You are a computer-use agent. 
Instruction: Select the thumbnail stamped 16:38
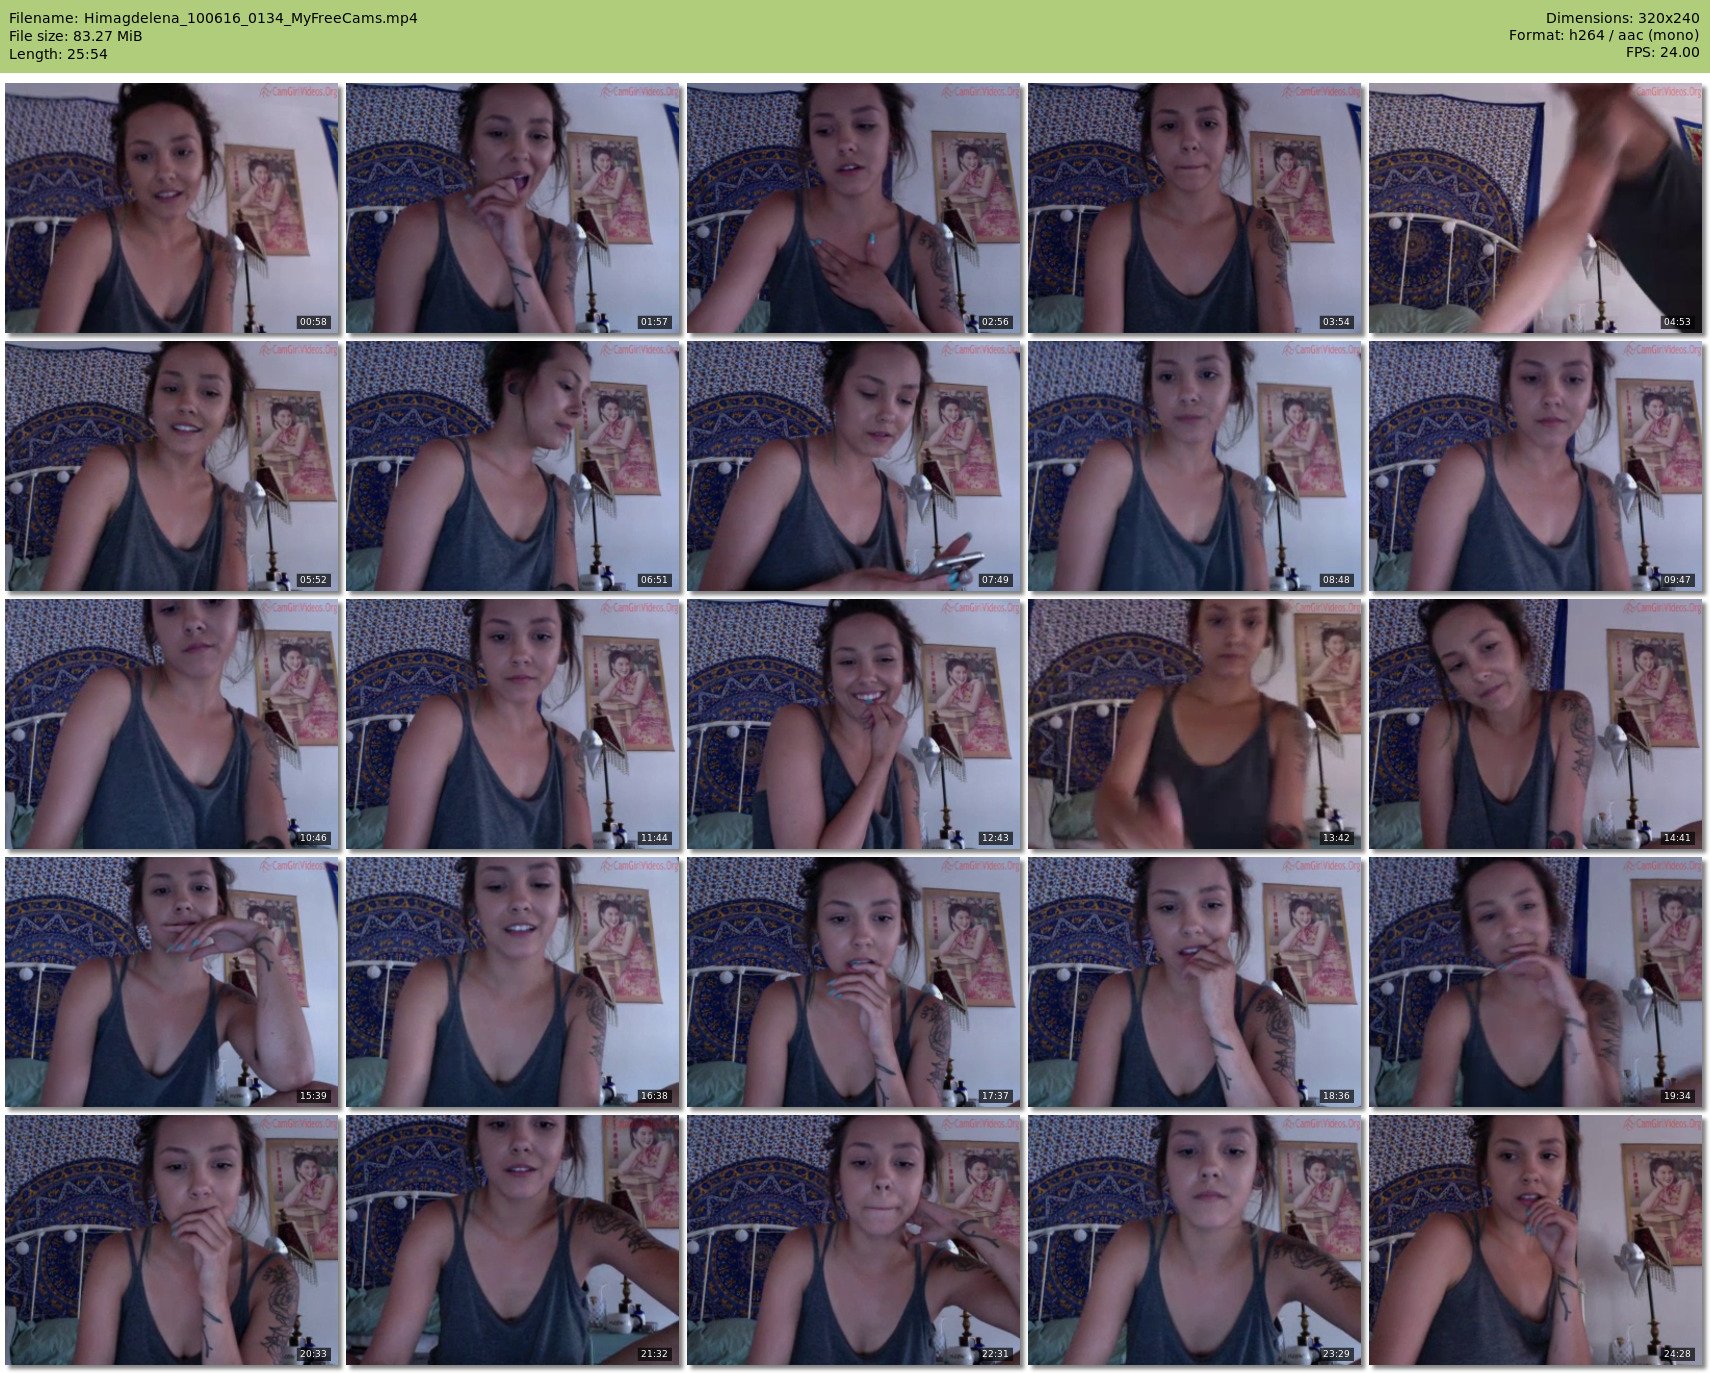point(513,982)
